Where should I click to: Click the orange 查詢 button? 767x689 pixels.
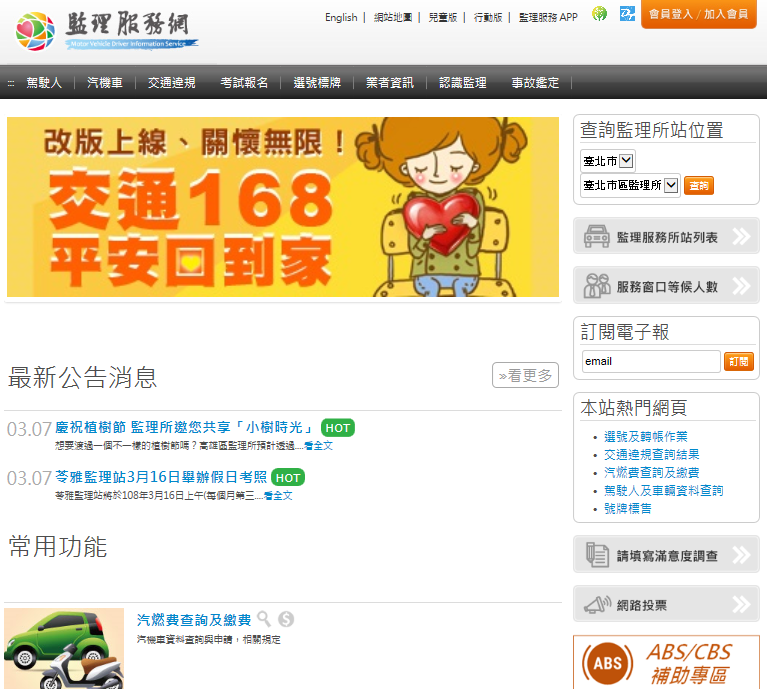(x=699, y=186)
